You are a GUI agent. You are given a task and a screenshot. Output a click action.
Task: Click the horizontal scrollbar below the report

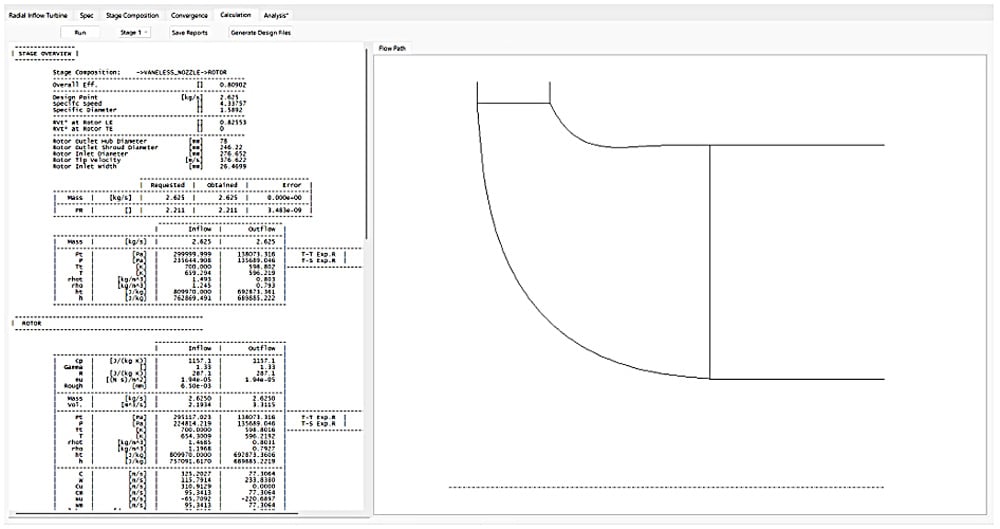(156, 513)
